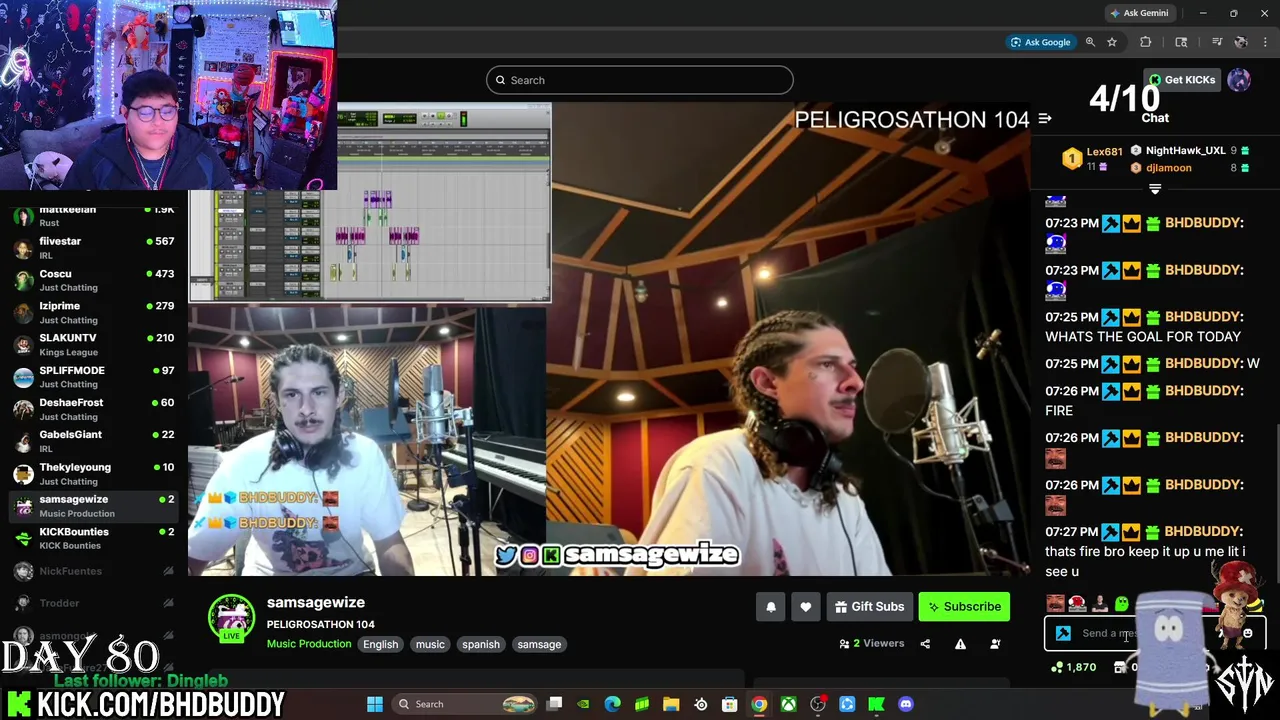1280x720 pixels.
Task: Click djlamoon in gift leaderboard
Action: point(1168,168)
